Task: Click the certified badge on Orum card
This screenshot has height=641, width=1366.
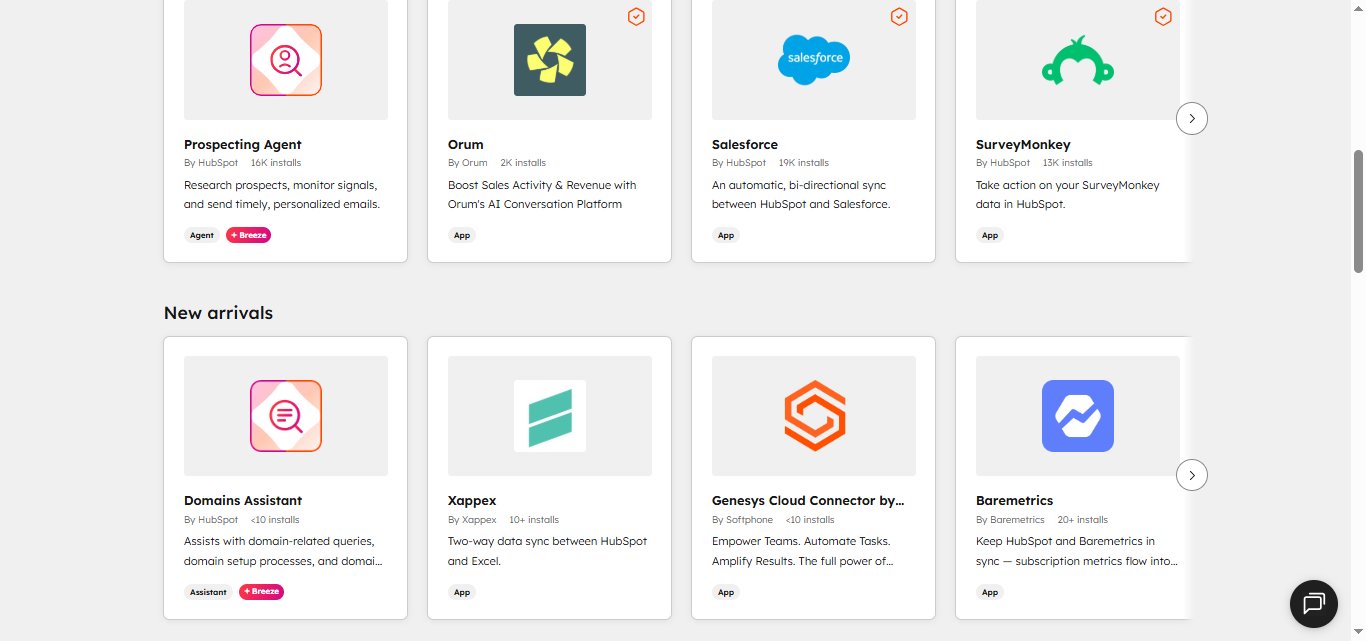Action: (635, 16)
